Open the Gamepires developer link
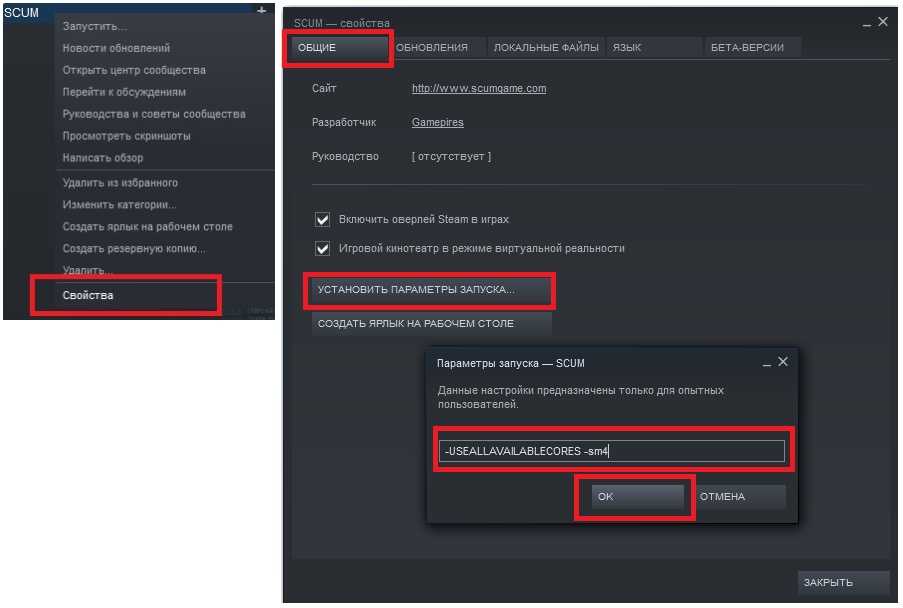Screen dimensions: 903x608 438,122
